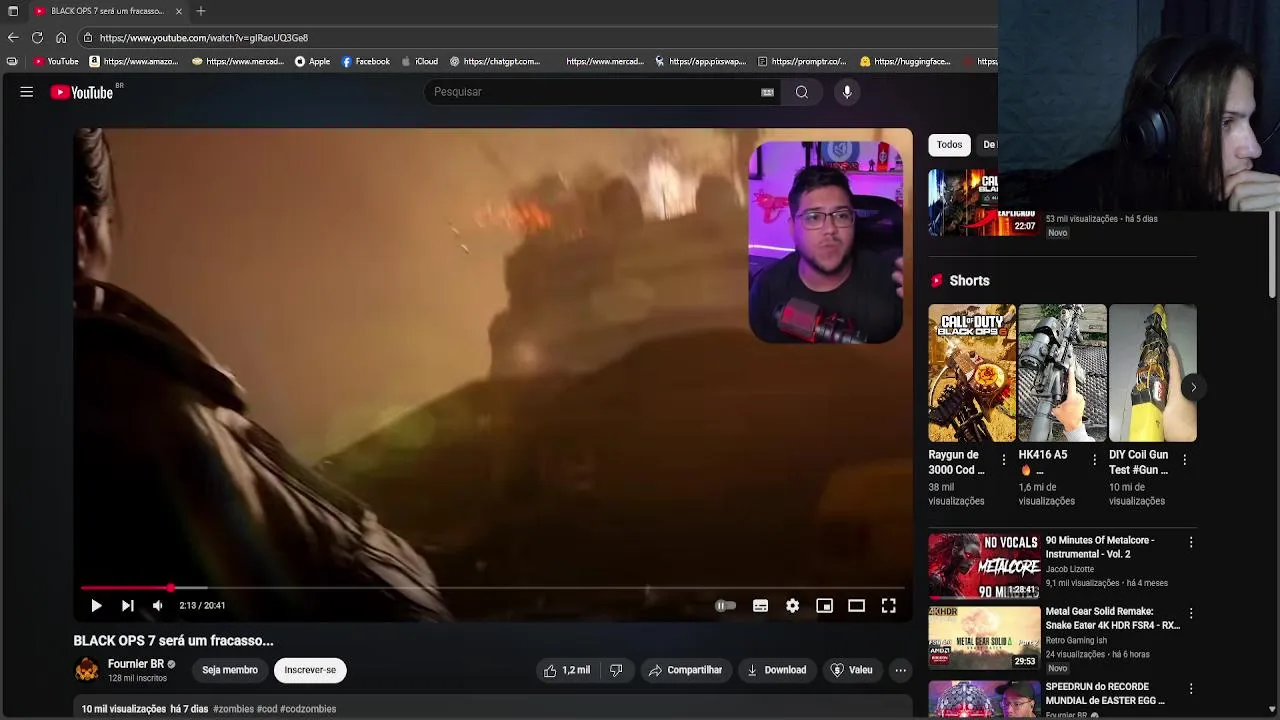Screen dimensions: 1280x720
Task: Click the video title BLACK OPS 7 será um fracasso
Action: click(x=173, y=641)
